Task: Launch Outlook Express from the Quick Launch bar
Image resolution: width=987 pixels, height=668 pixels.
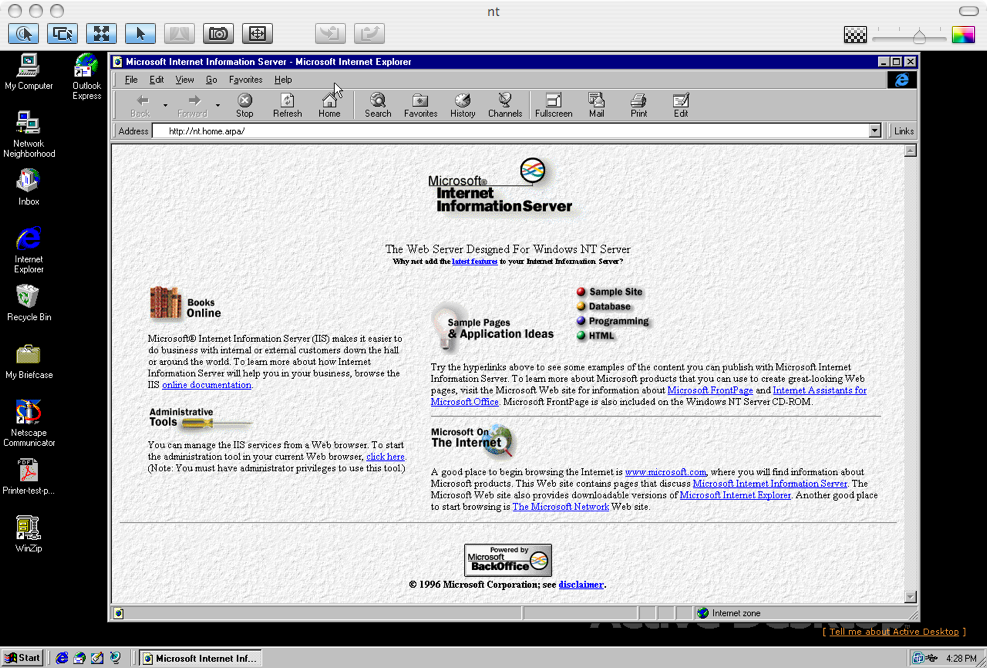Action: [79, 658]
